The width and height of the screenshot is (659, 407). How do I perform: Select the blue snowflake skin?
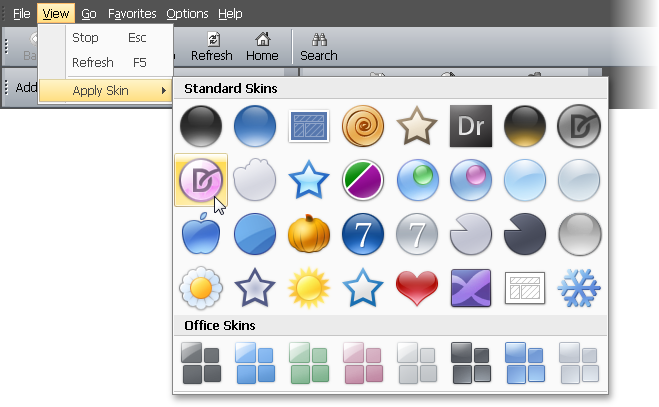579,288
